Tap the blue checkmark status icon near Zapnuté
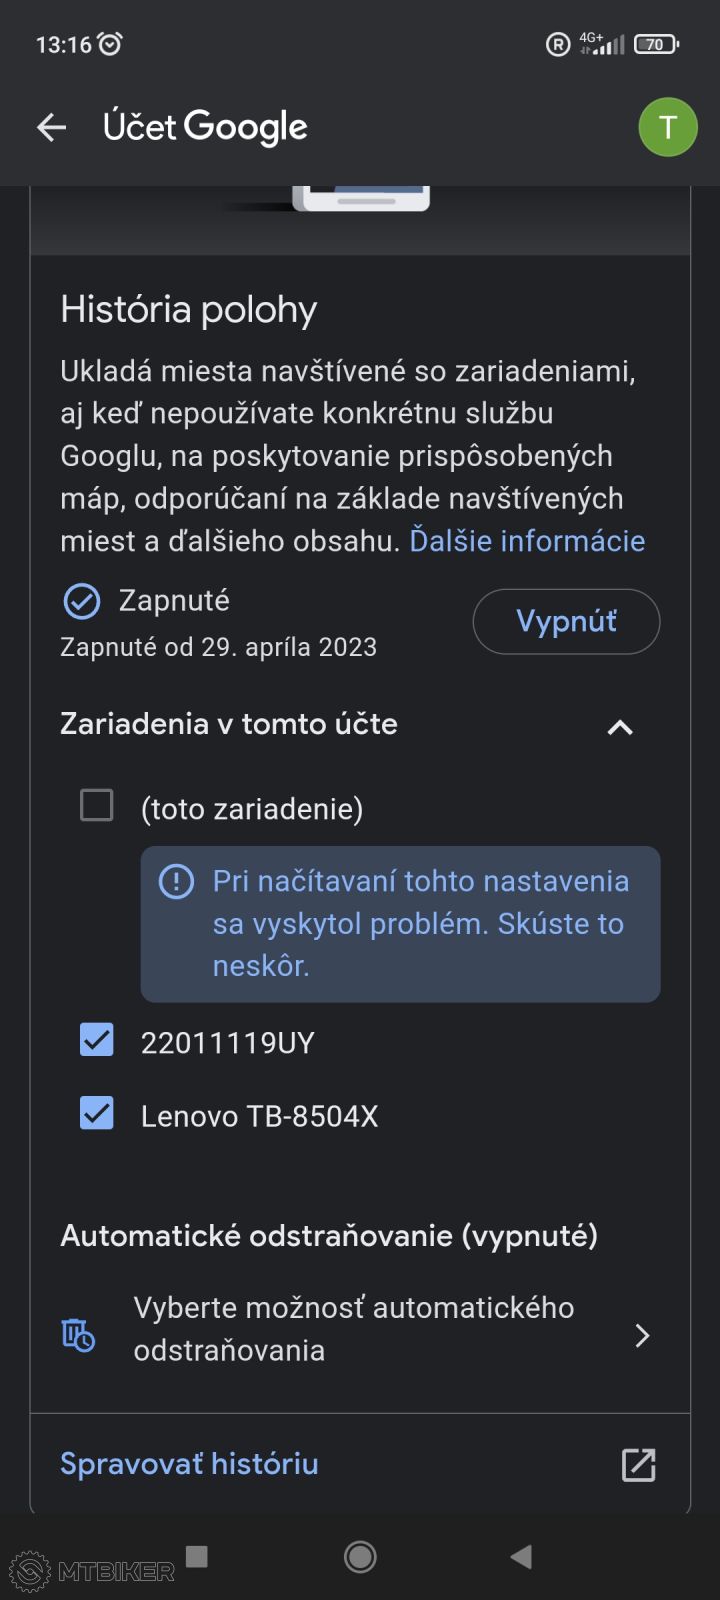This screenshot has width=720, height=1600. (81, 601)
